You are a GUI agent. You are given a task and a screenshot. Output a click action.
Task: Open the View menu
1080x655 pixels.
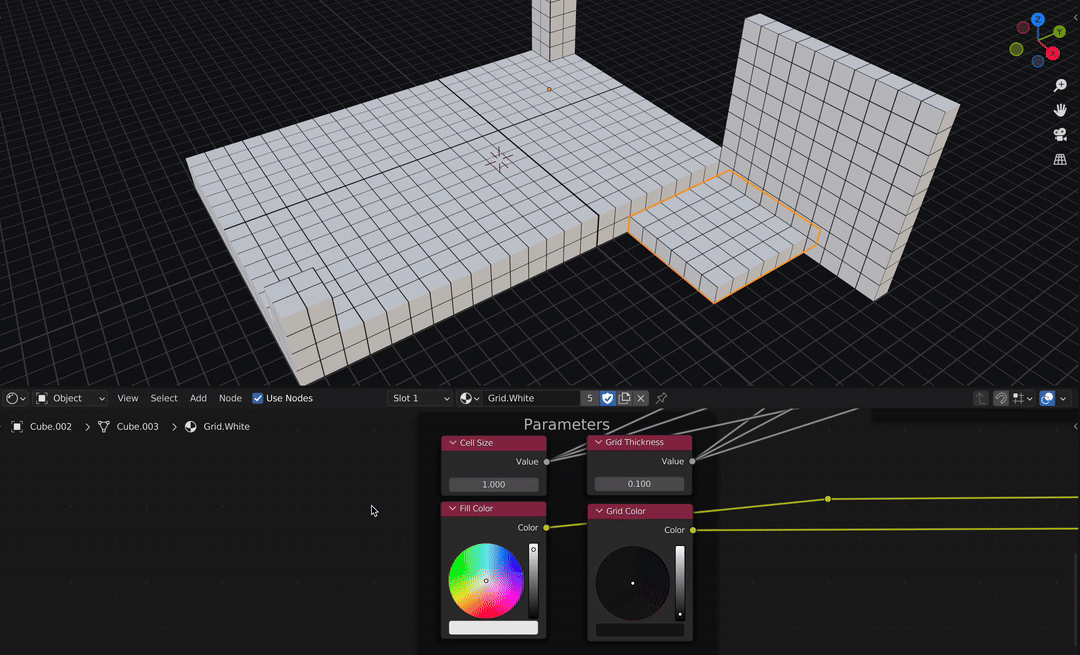tap(127, 398)
